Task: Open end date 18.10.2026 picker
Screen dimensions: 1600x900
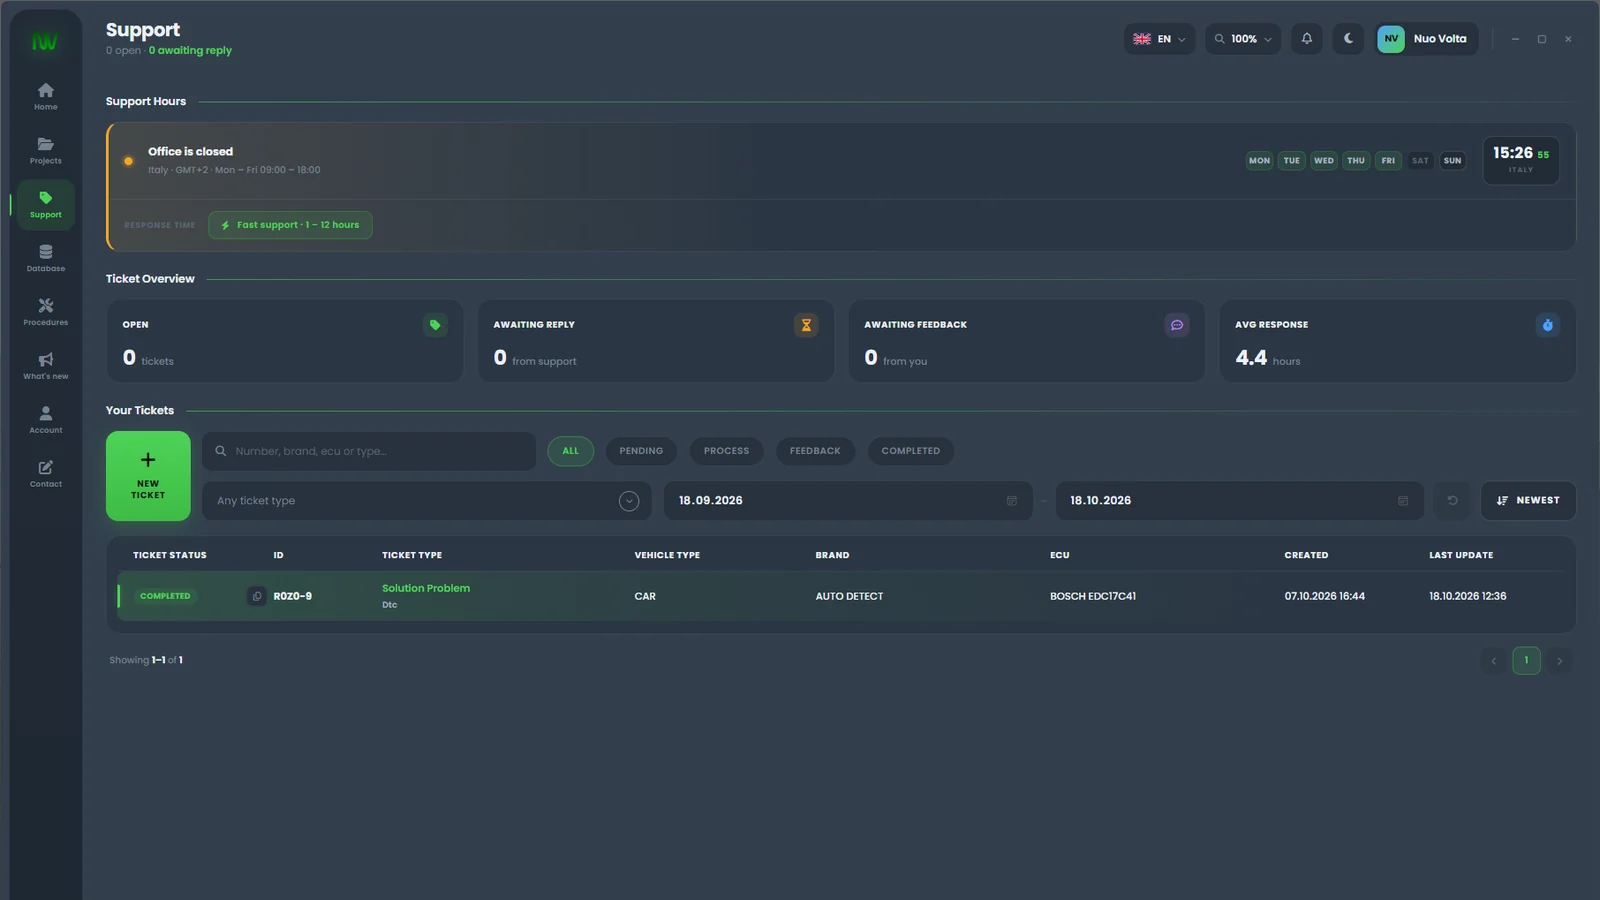Action: (1239, 501)
